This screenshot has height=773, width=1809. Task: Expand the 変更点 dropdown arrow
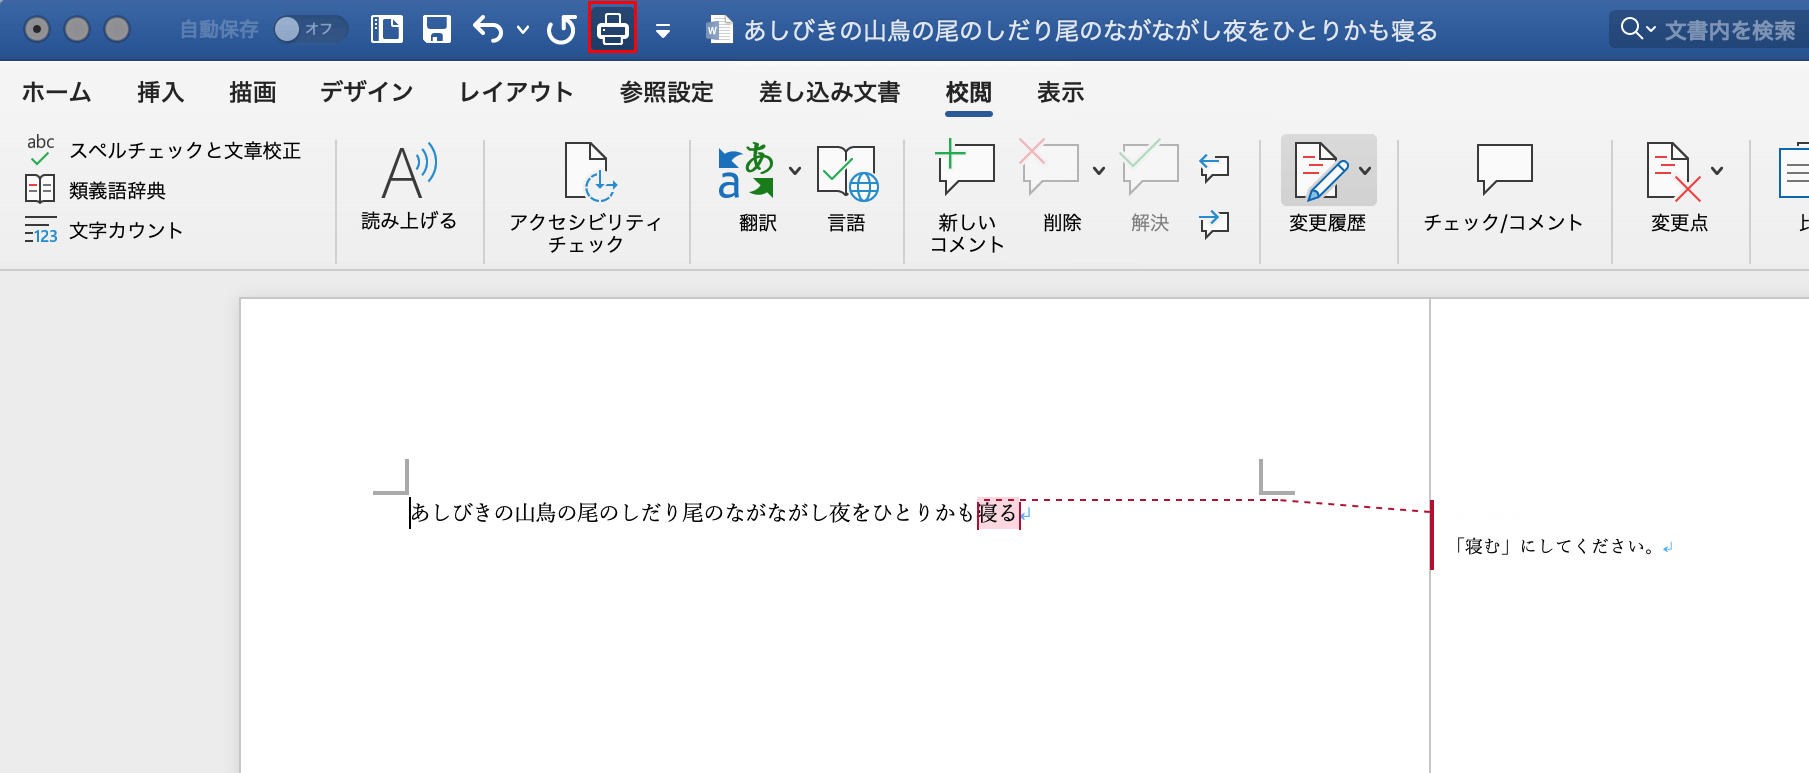coord(1717,170)
